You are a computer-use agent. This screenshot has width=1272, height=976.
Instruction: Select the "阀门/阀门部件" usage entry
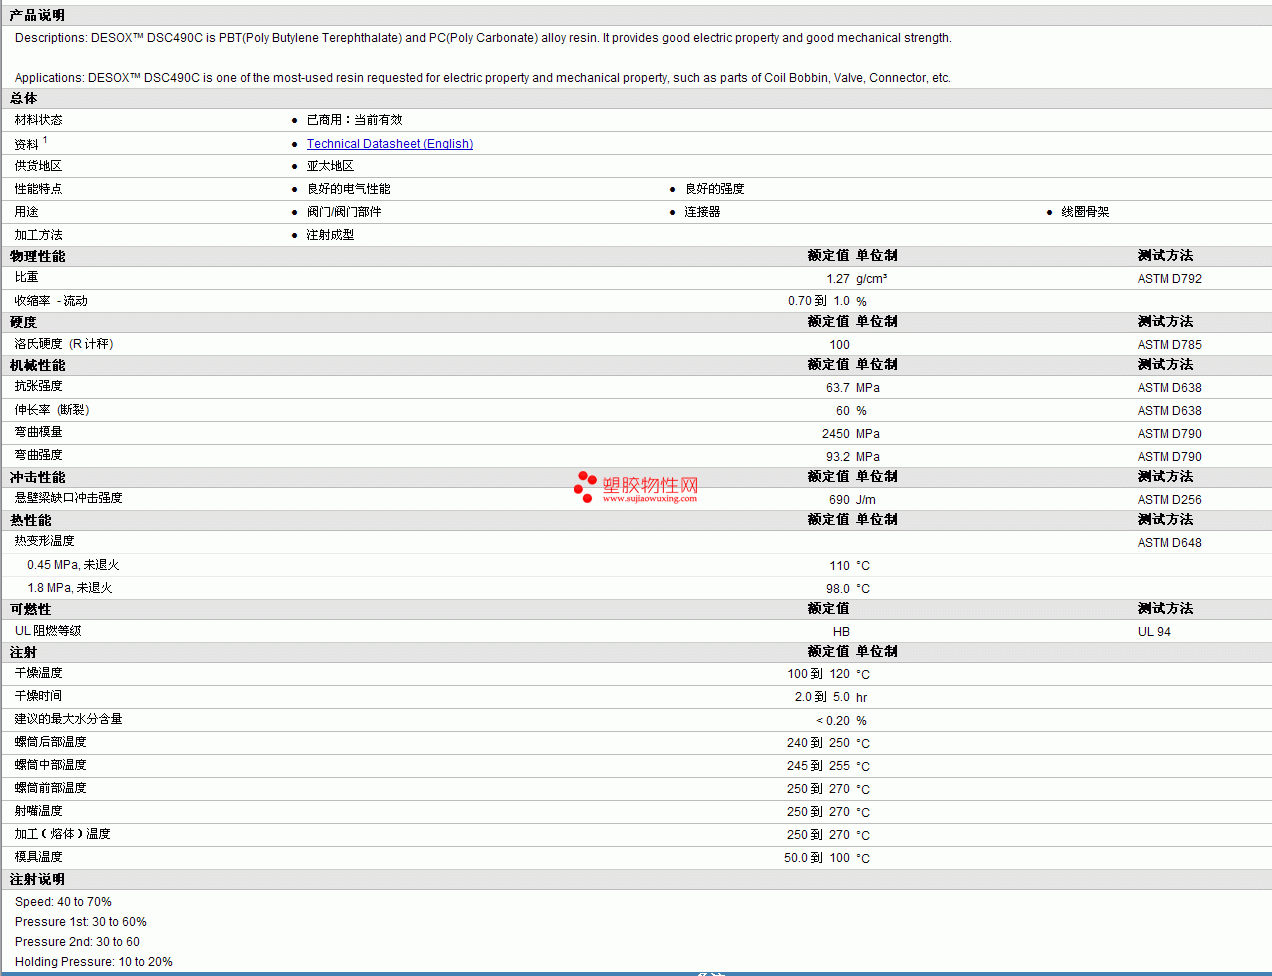(x=344, y=212)
